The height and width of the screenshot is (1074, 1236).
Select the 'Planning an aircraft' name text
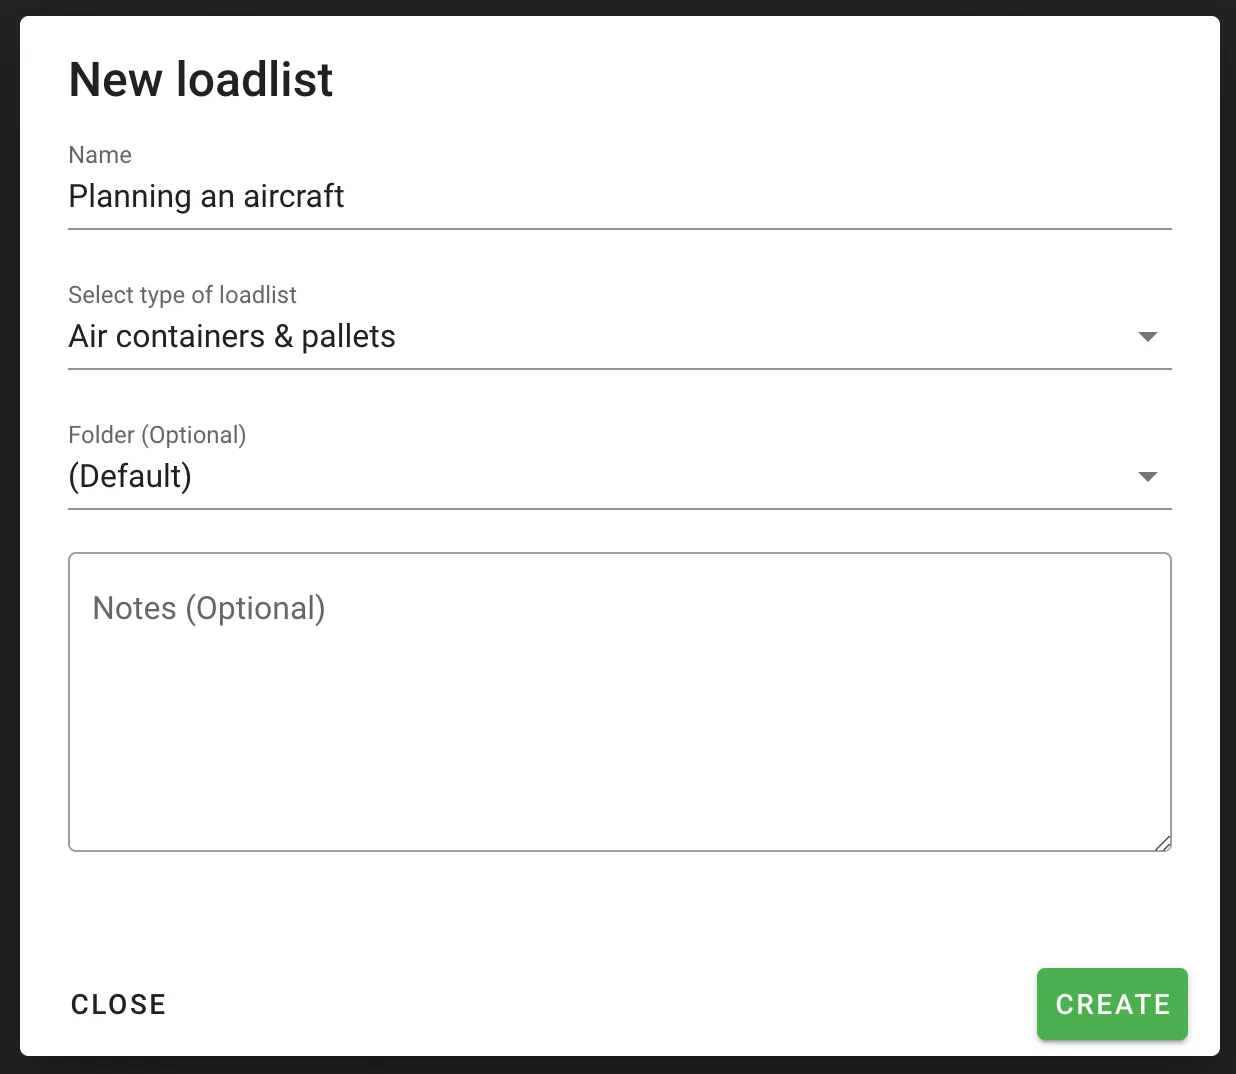point(206,197)
